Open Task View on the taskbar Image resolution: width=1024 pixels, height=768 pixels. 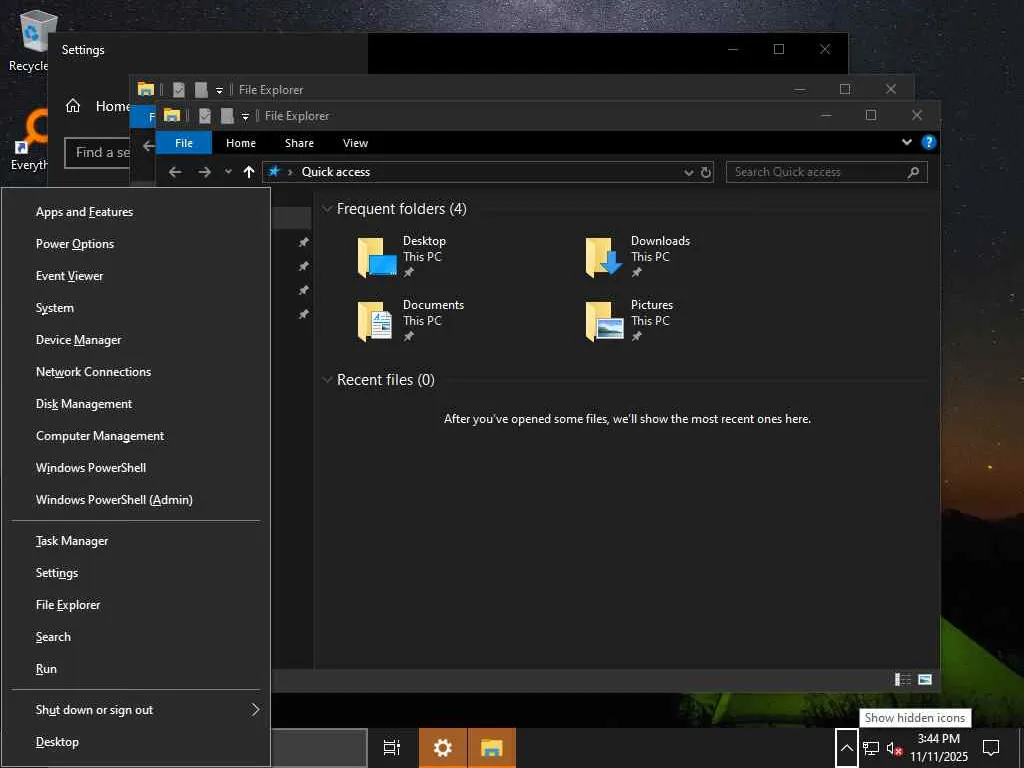click(x=392, y=748)
